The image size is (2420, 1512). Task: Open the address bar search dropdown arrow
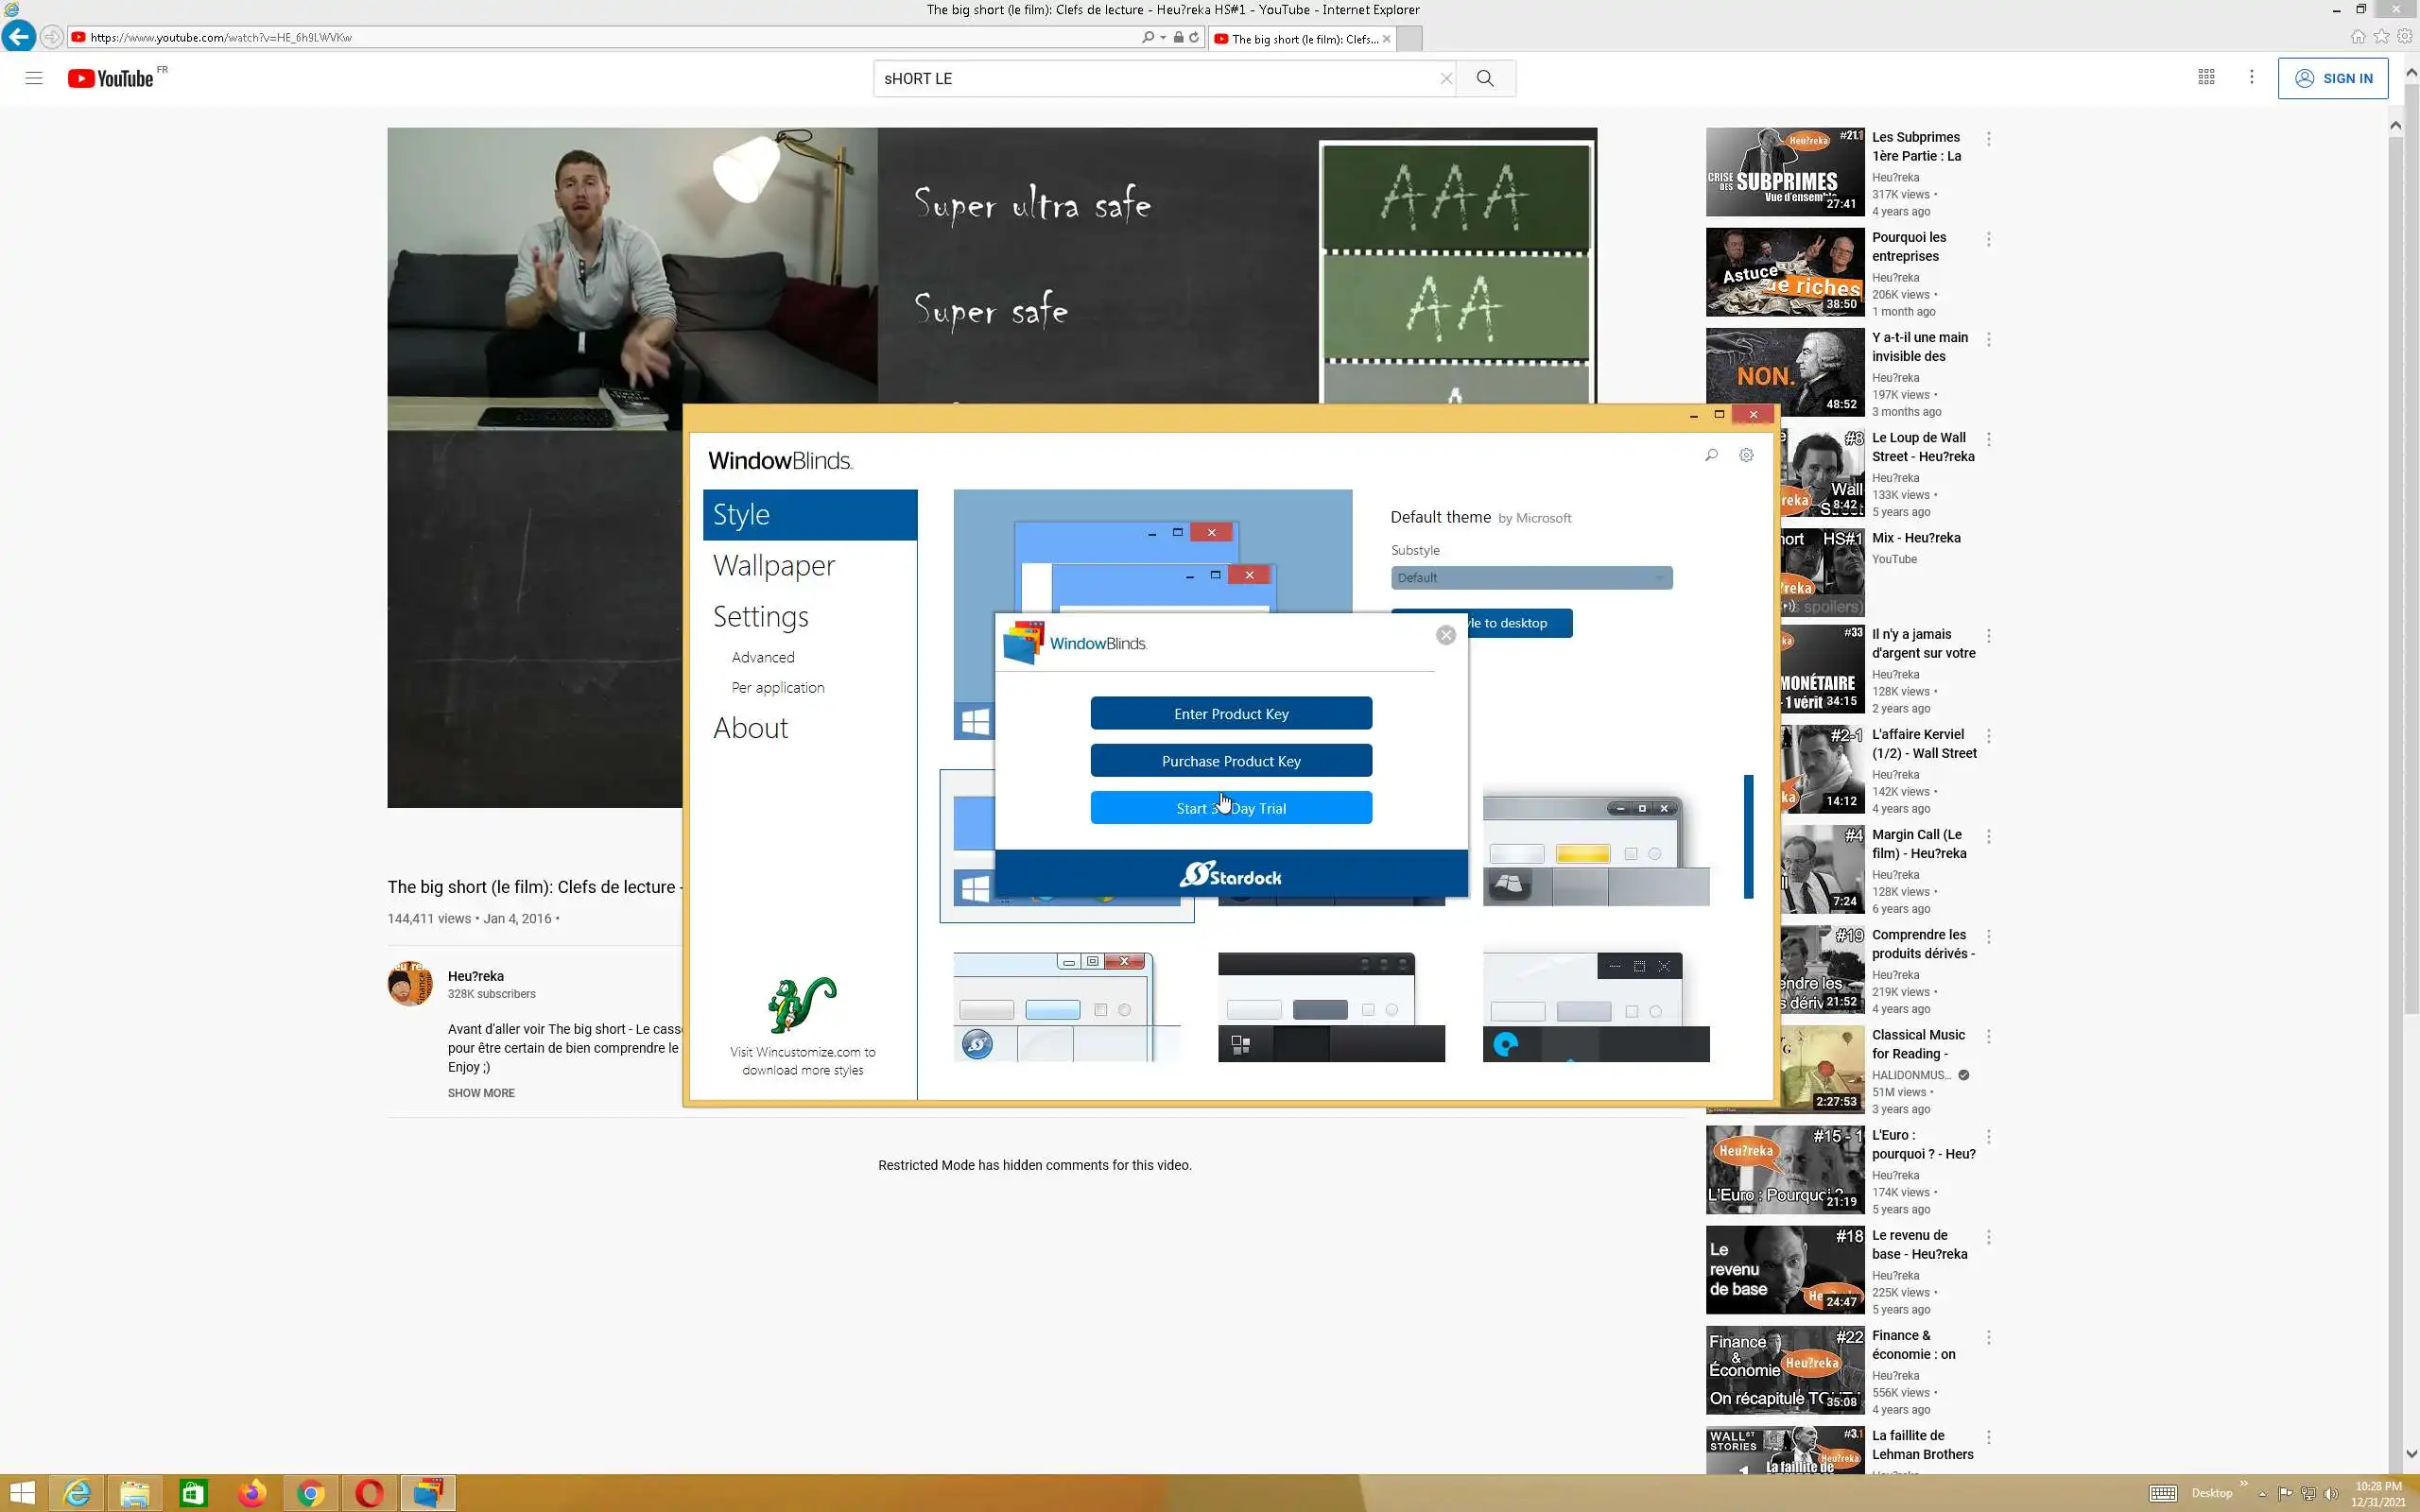[1163, 38]
